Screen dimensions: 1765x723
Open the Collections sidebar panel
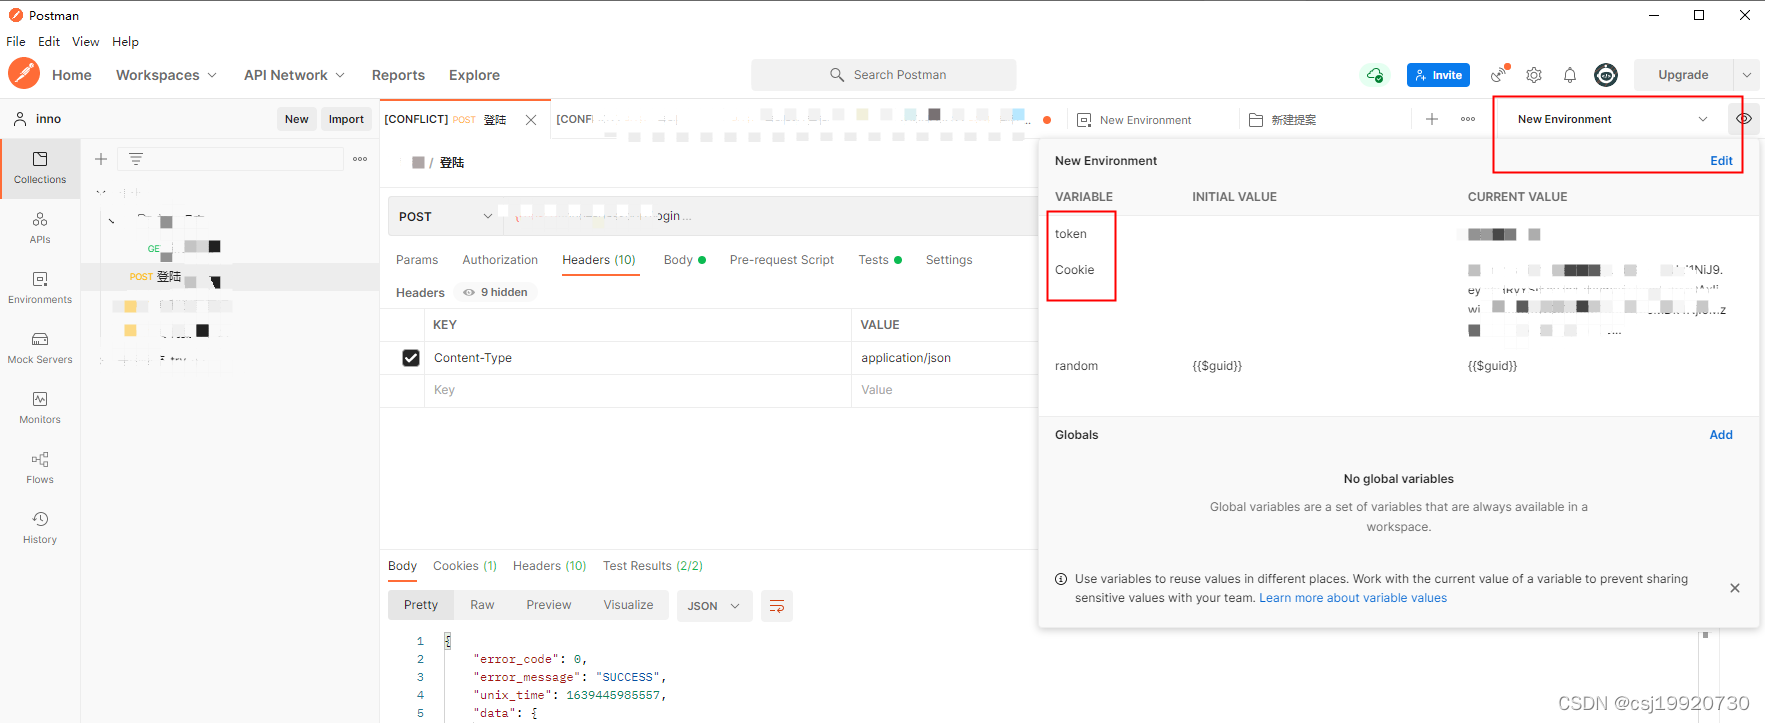pyautogui.click(x=40, y=168)
